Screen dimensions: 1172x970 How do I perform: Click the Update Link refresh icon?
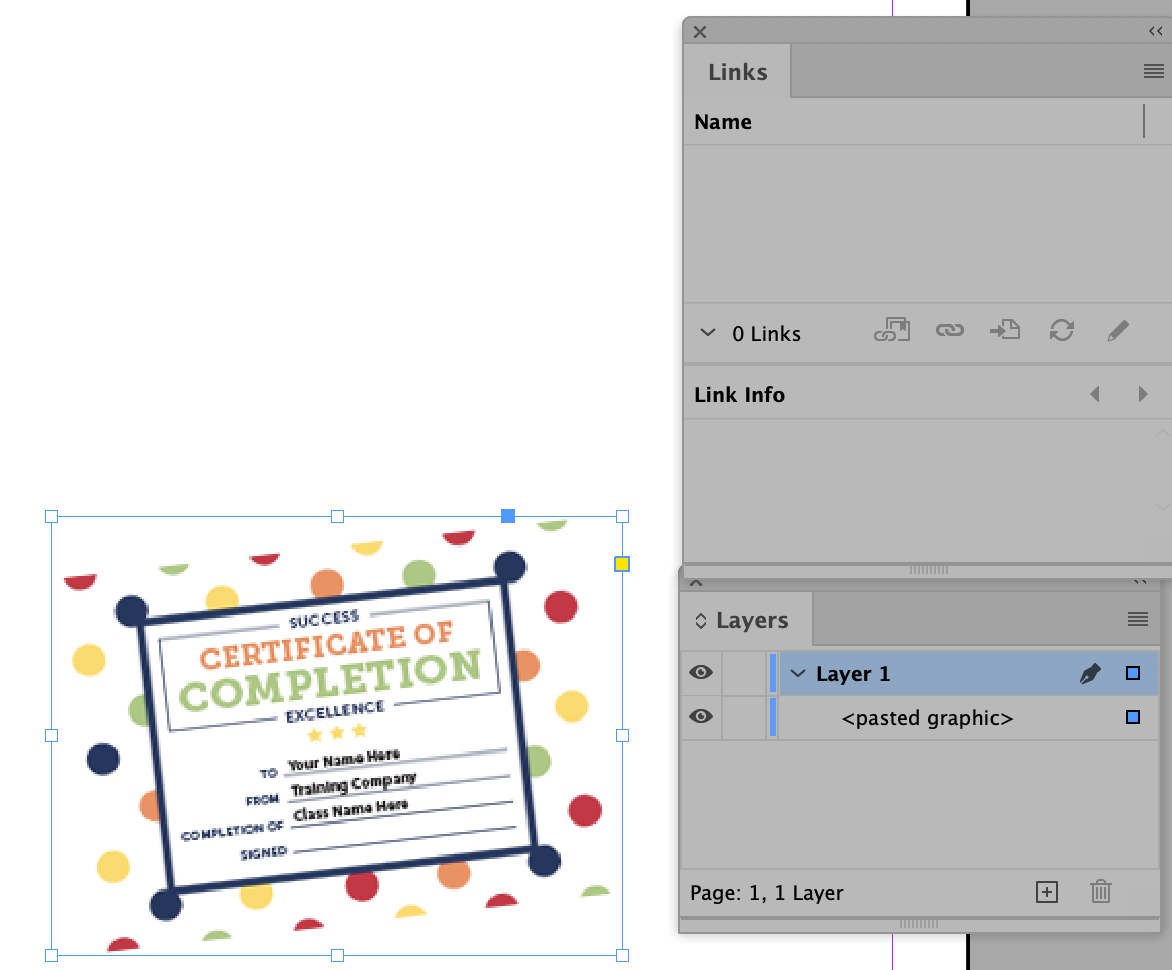pyautogui.click(x=1062, y=330)
